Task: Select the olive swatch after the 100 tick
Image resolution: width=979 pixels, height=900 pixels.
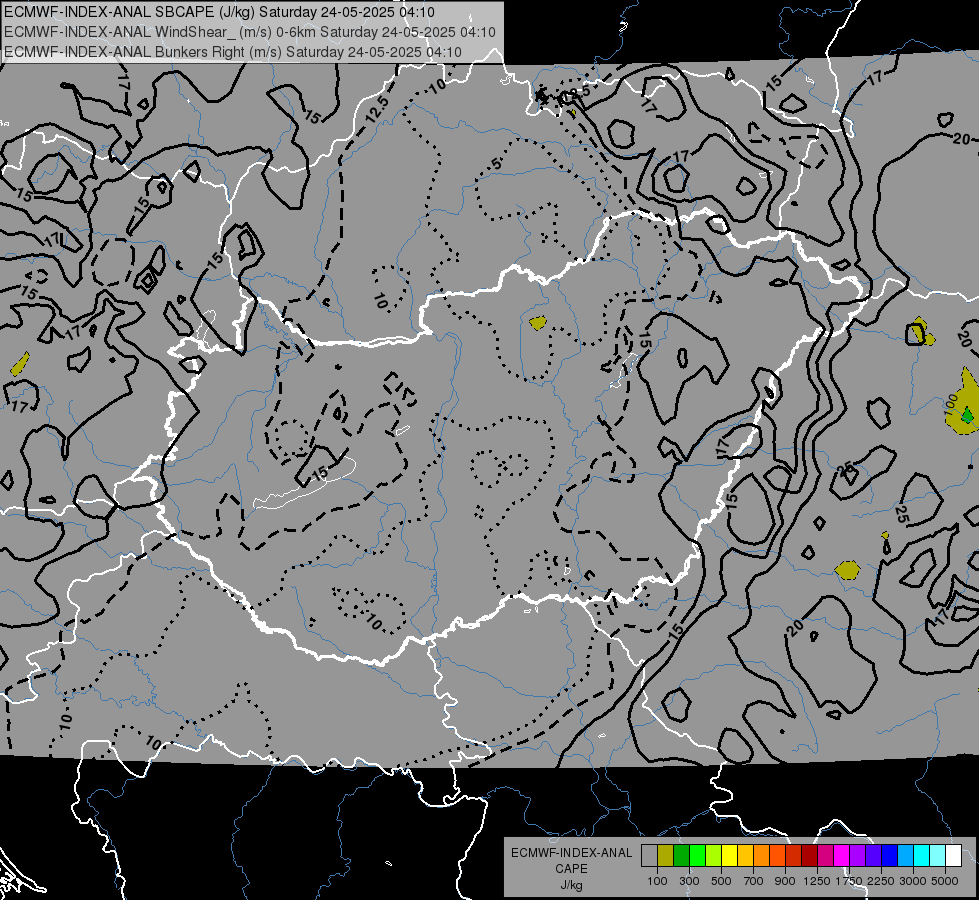Action: click(x=666, y=855)
